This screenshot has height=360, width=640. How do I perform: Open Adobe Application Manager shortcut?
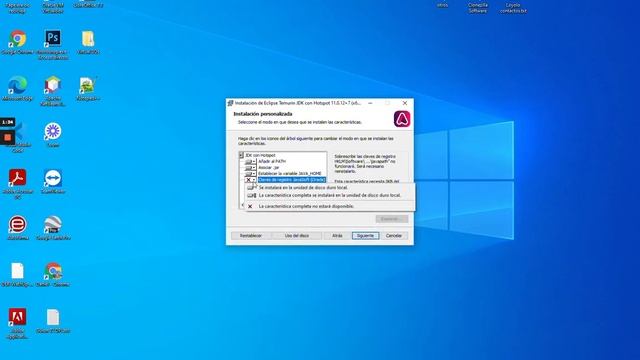click(17, 317)
